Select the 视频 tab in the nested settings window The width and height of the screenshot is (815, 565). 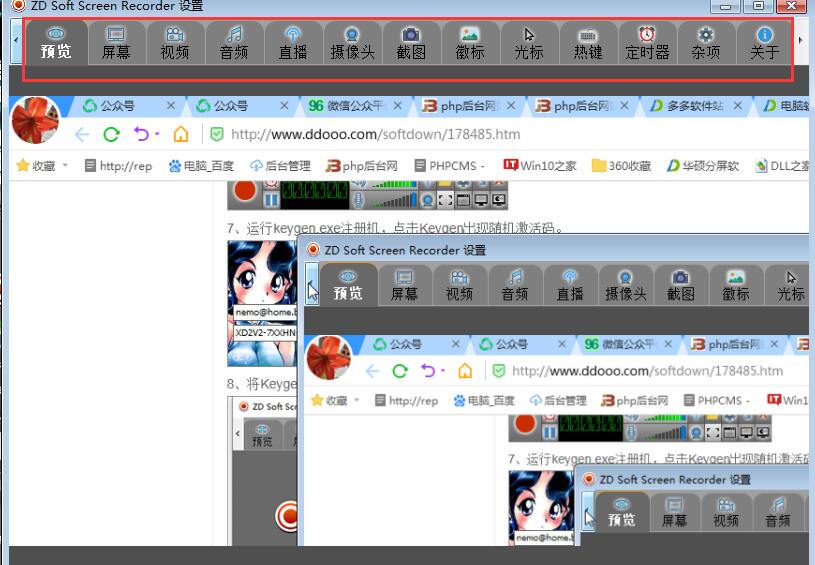coord(459,285)
